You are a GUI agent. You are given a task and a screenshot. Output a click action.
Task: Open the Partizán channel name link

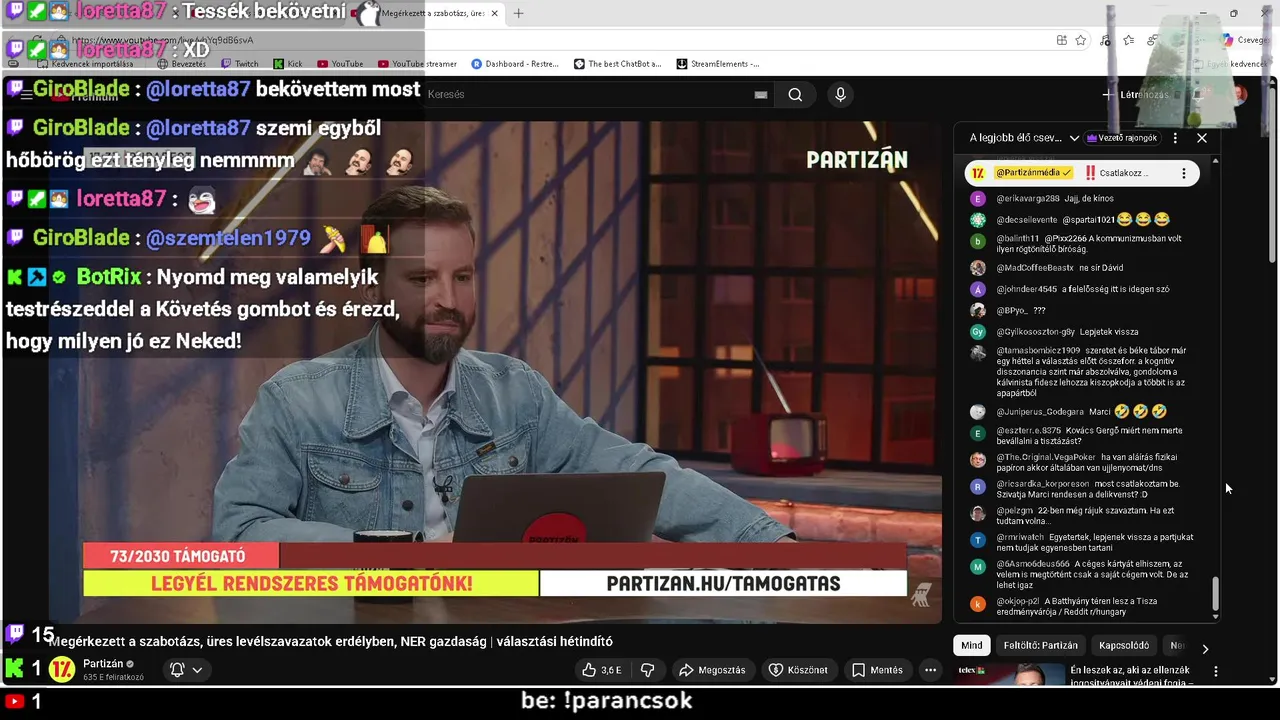click(103, 664)
